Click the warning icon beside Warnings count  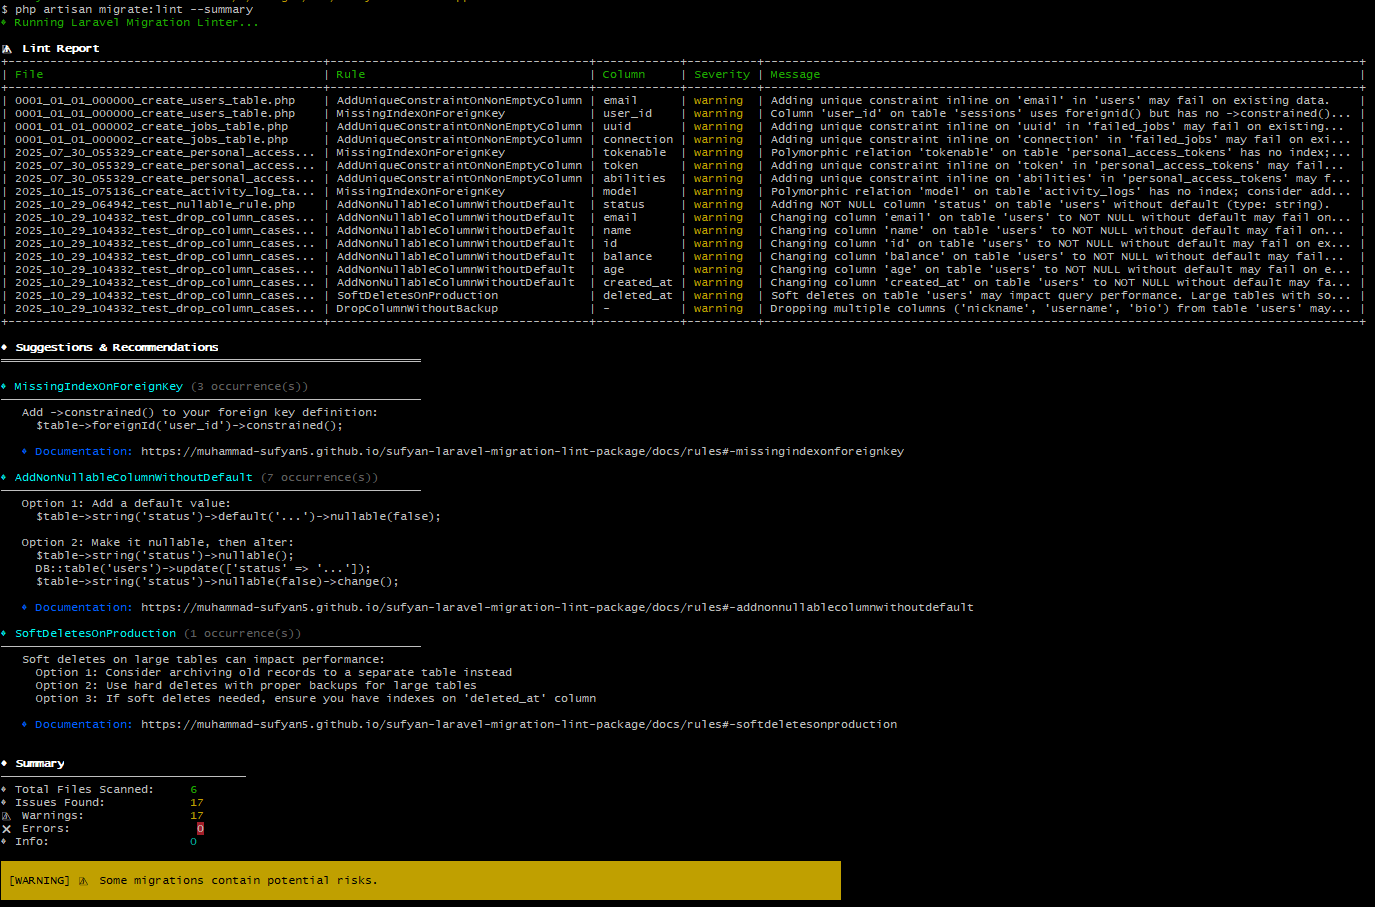7,816
